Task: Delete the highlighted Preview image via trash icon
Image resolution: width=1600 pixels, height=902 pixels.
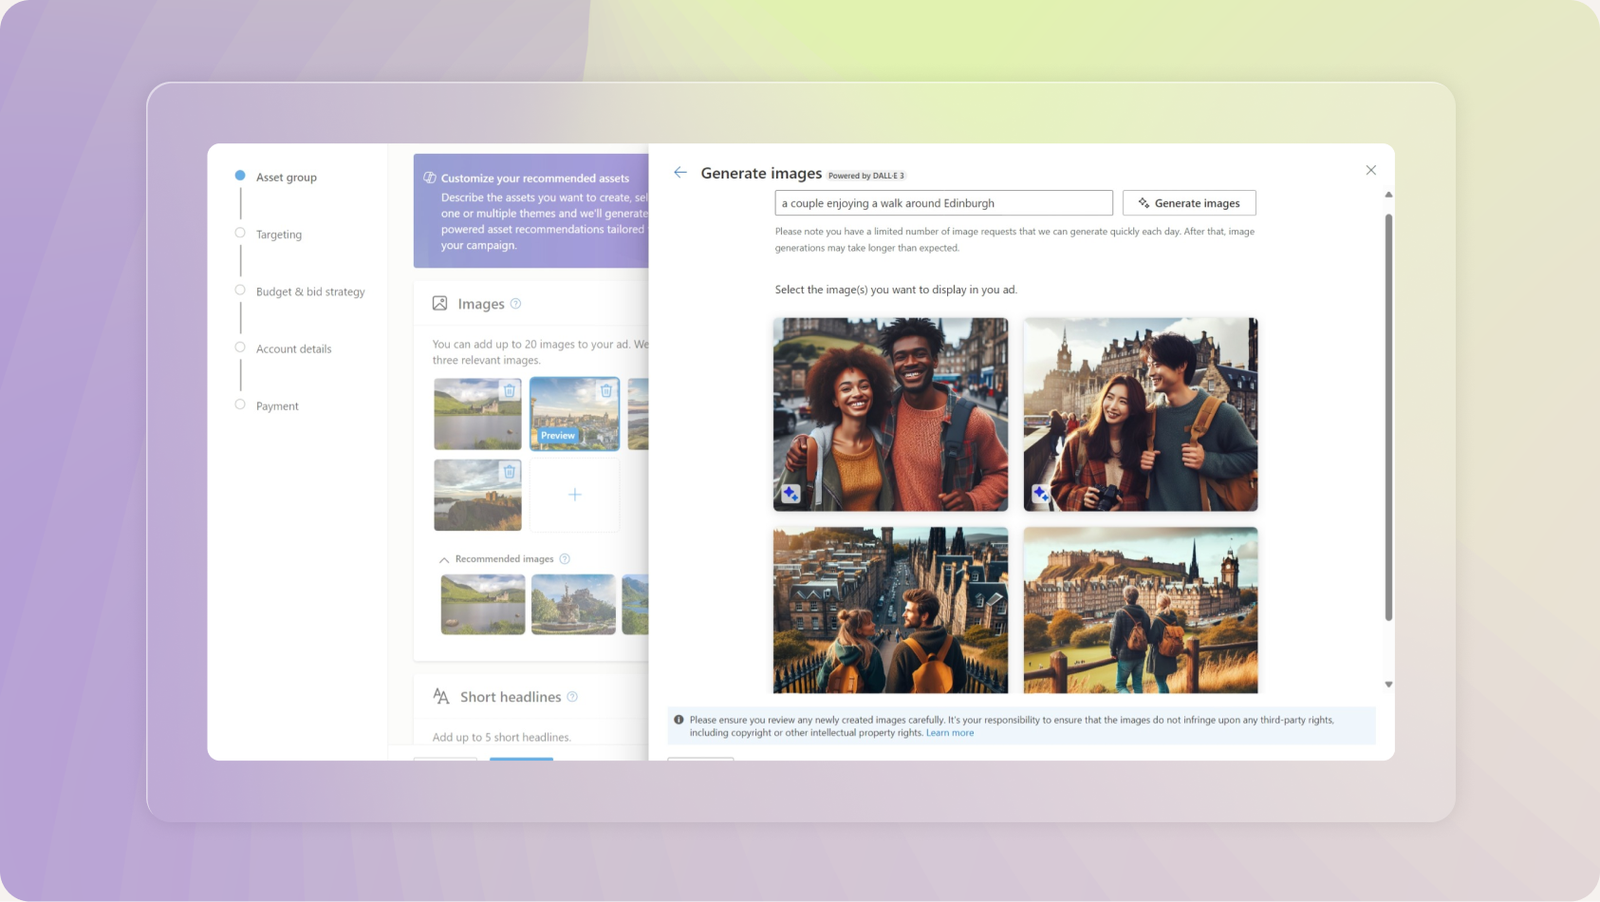Action: point(606,392)
